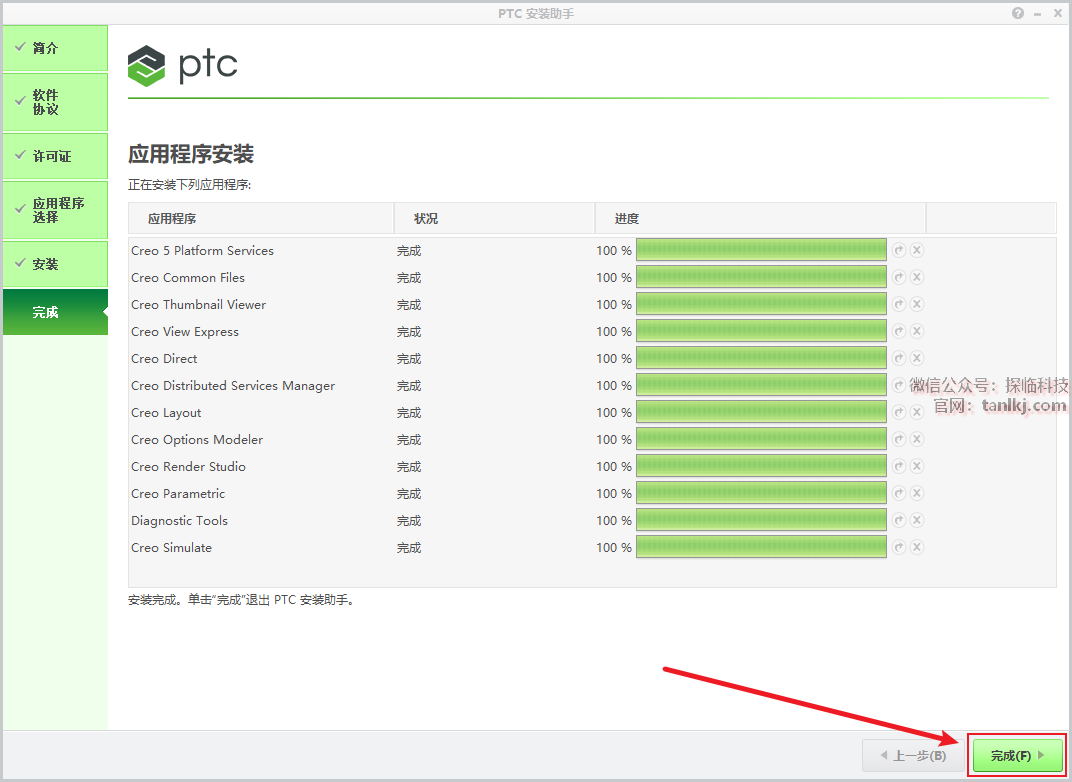Click retry icon for Creo Render Studio
Screen dimensions: 1072x782
(x=899, y=466)
